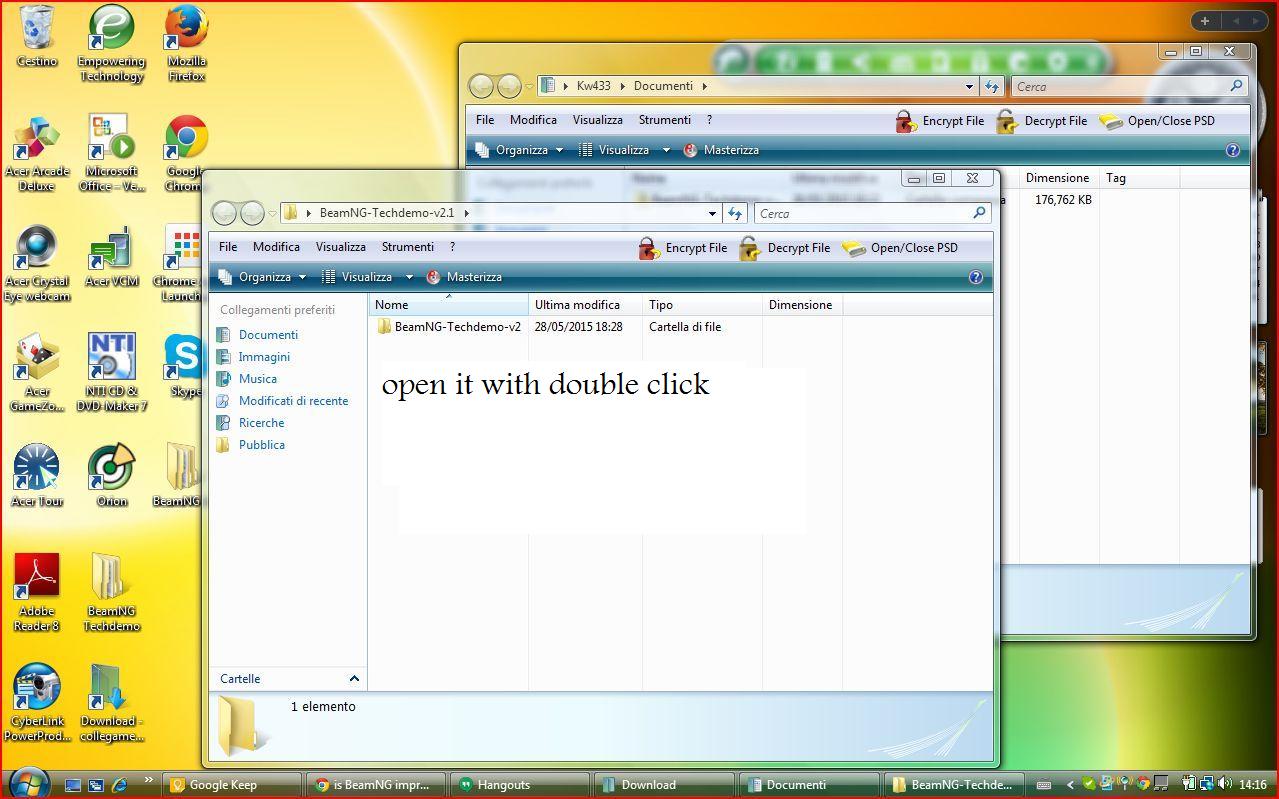Select Acer VCM desktop icon

point(111,257)
